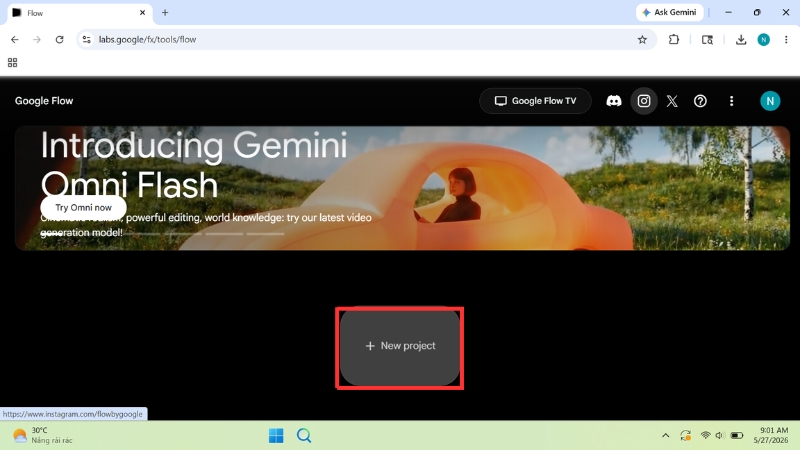Open the Flow account avatar N

[x=770, y=101]
